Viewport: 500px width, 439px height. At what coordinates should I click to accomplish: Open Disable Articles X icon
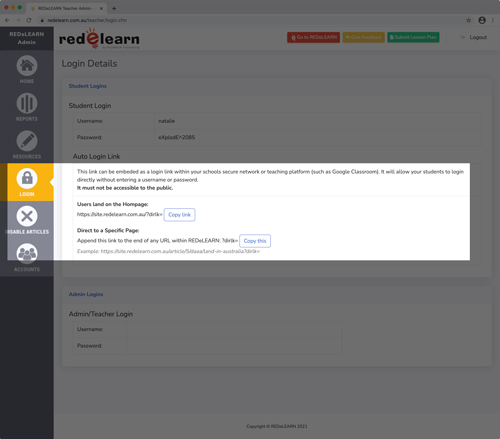(x=27, y=216)
